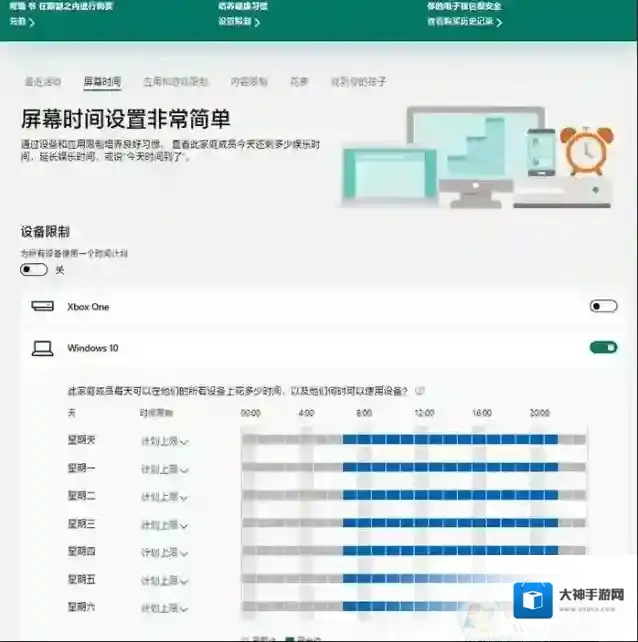
Task: Turn on the Xbox One screen time toggle
Action: pyautogui.click(x=603, y=306)
